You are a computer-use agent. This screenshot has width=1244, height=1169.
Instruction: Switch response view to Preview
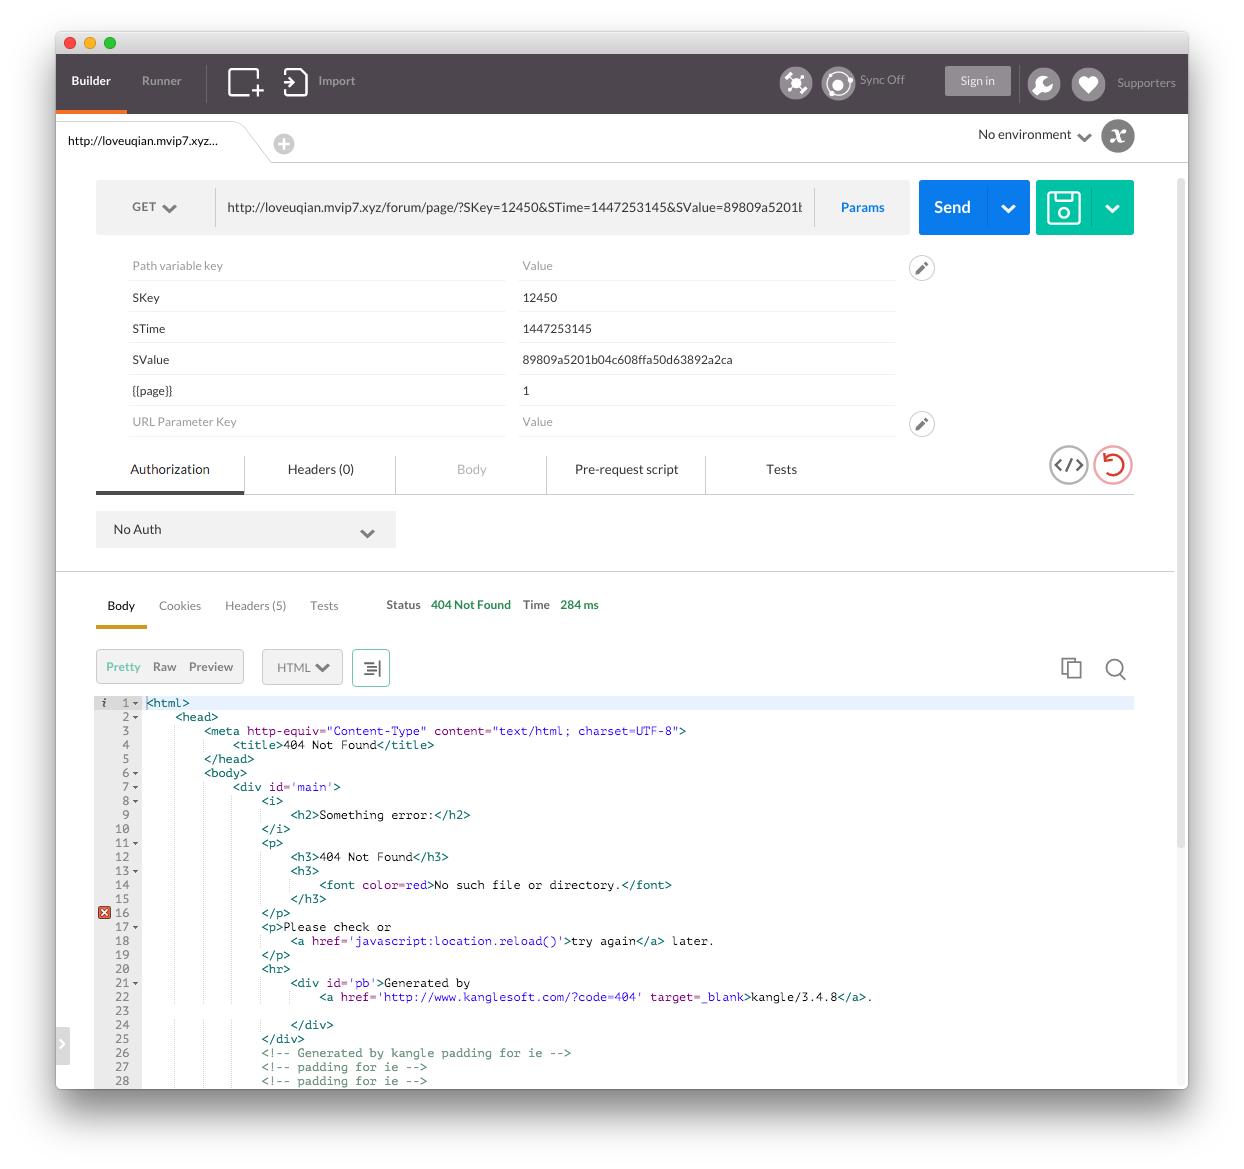pos(211,668)
